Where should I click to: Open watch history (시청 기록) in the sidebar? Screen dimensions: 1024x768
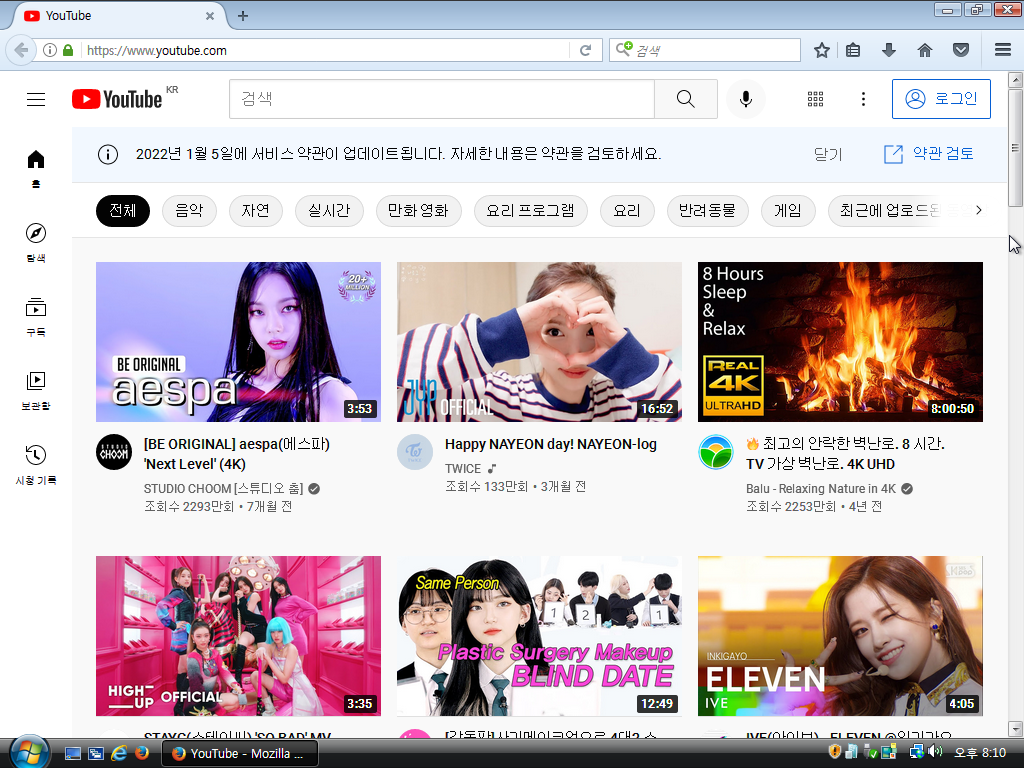(36, 465)
